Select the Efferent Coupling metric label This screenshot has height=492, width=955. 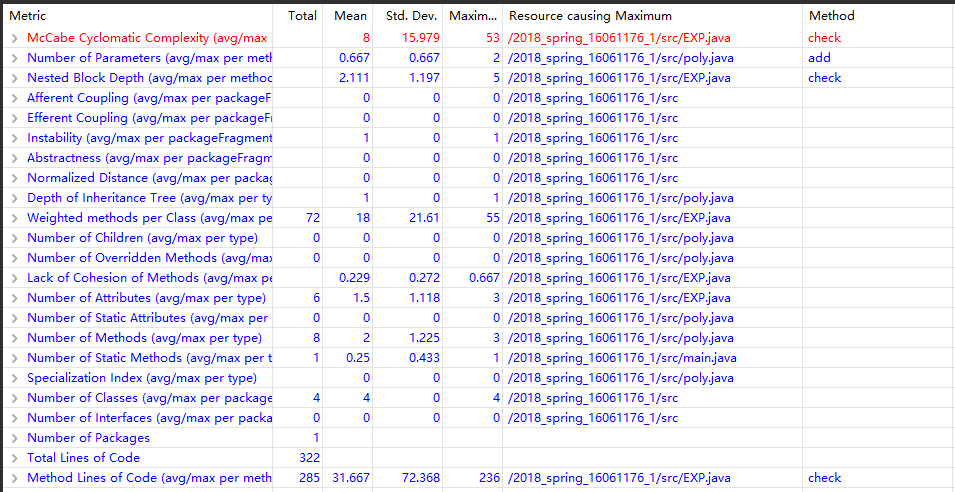[x=150, y=118]
